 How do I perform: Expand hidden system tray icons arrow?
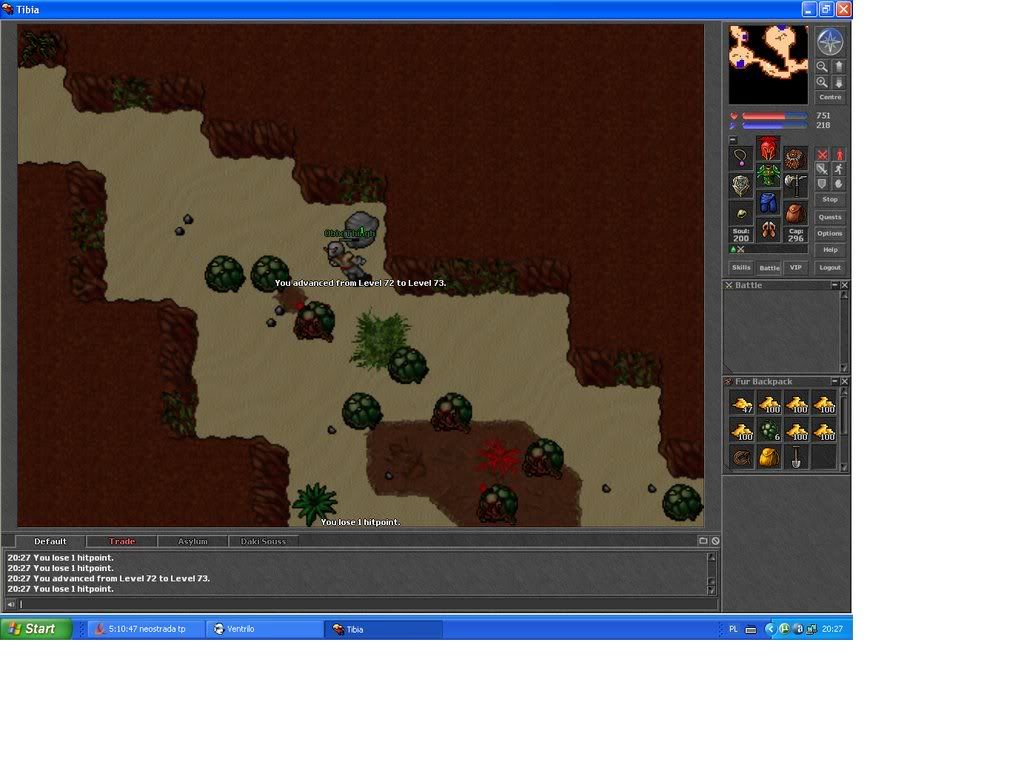point(770,629)
